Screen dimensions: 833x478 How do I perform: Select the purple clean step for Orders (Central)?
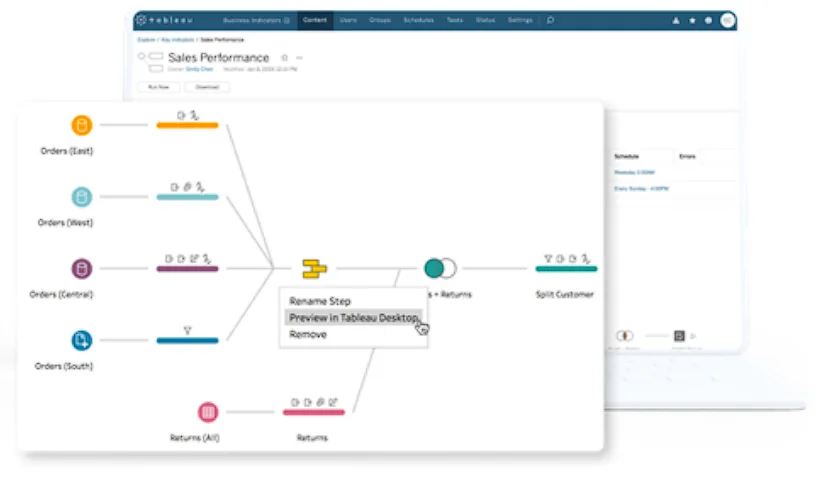[188, 269]
